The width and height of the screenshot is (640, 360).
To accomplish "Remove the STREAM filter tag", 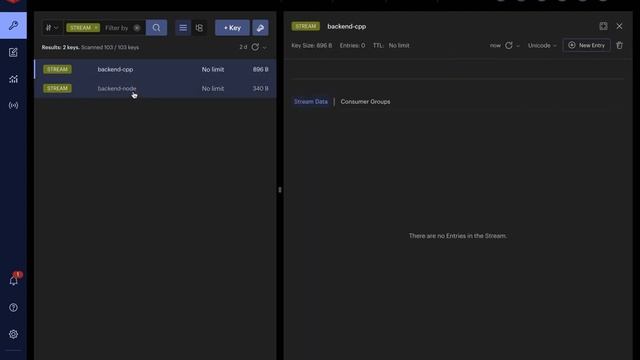I will coord(96,28).
